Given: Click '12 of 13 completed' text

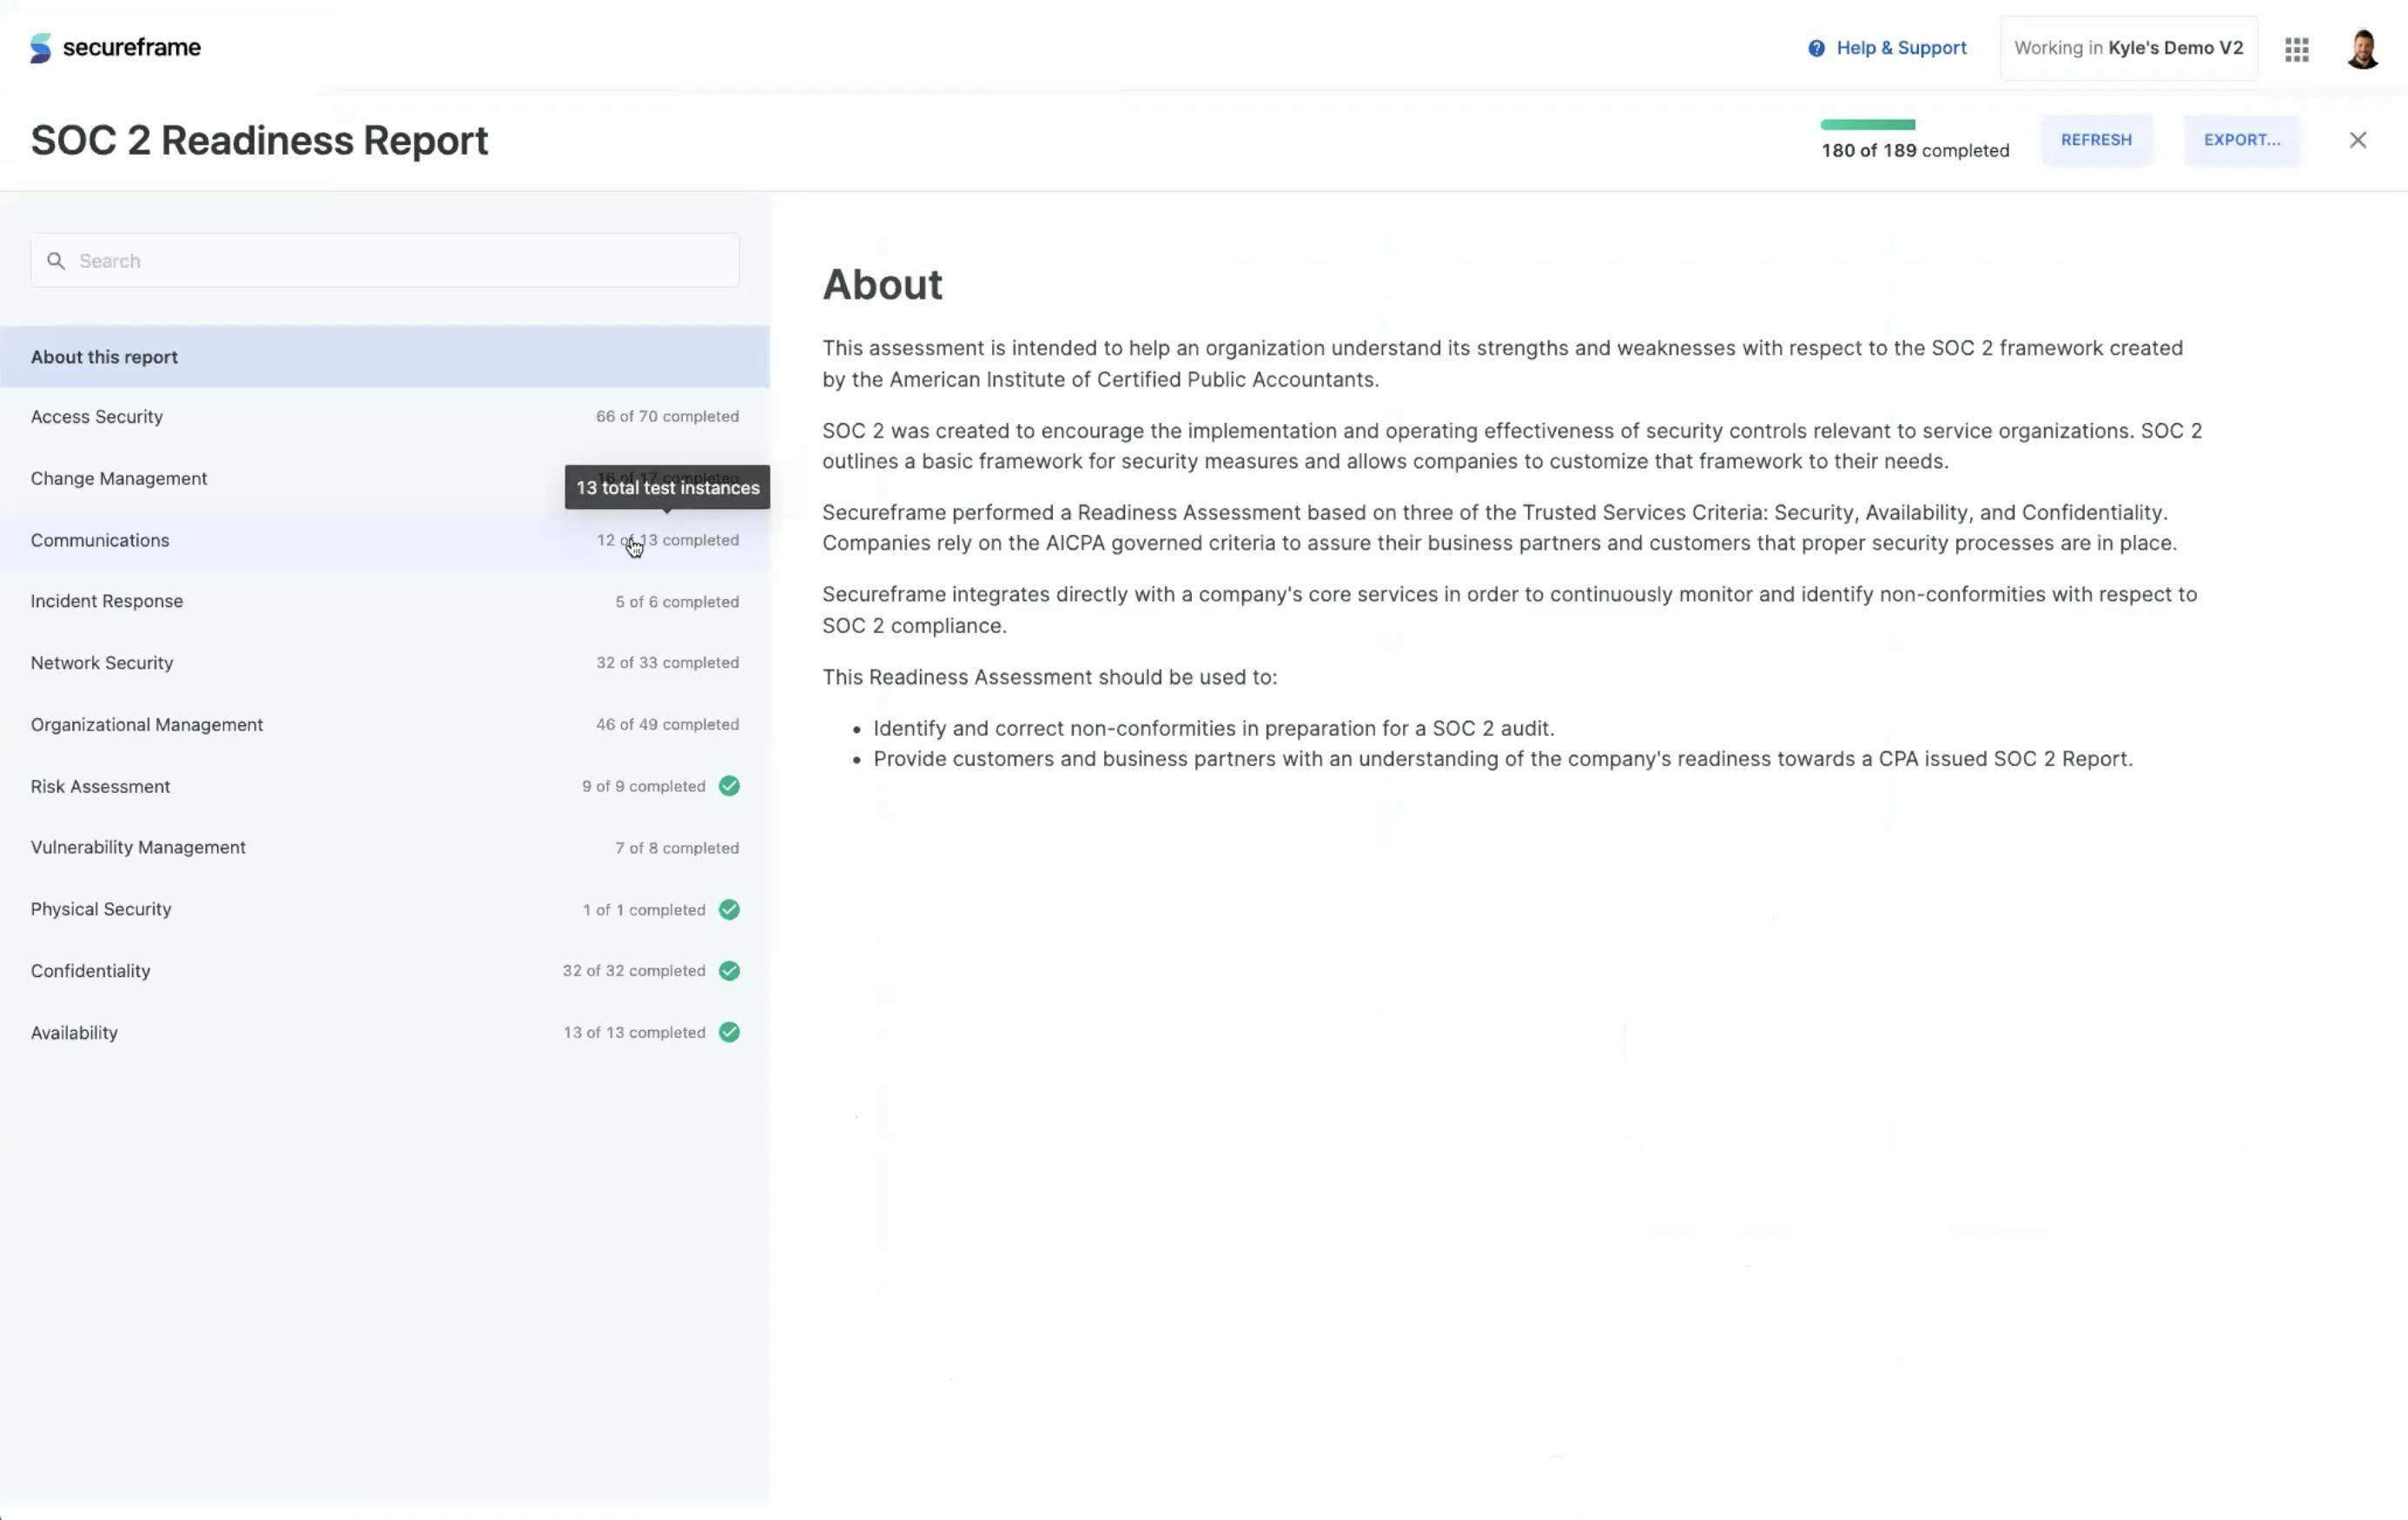Looking at the screenshot, I should tap(667, 540).
